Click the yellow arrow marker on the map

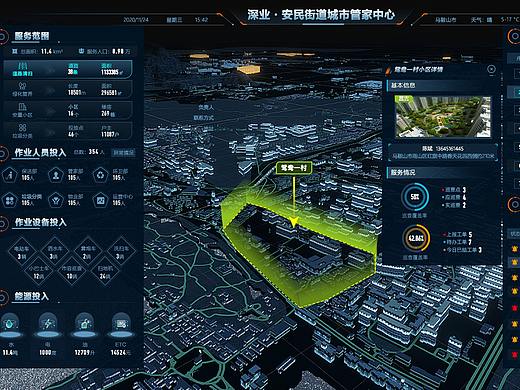(x=294, y=221)
